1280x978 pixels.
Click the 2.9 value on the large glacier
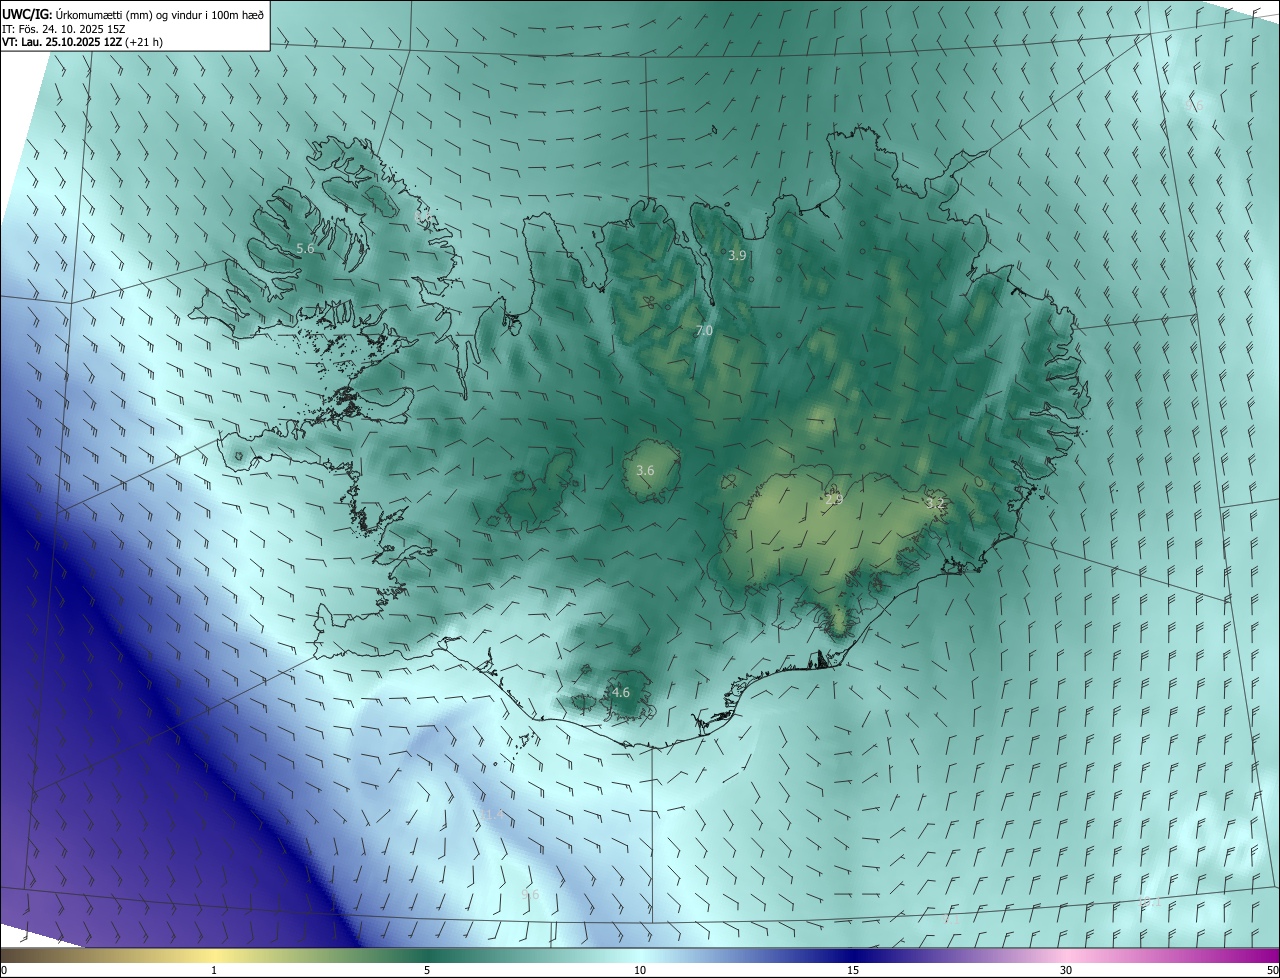pyautogui.click(x=833, y=499)
